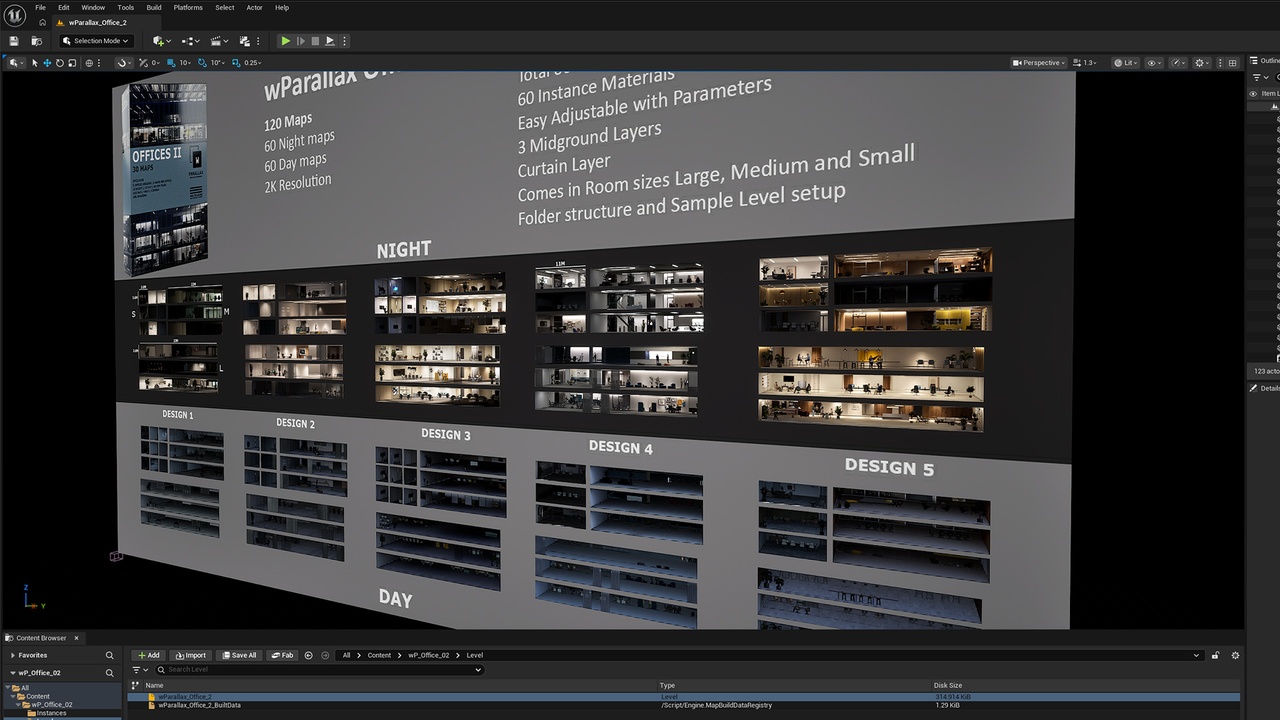Open the File menu
The image size is (1280, 720).
[40, 7]
